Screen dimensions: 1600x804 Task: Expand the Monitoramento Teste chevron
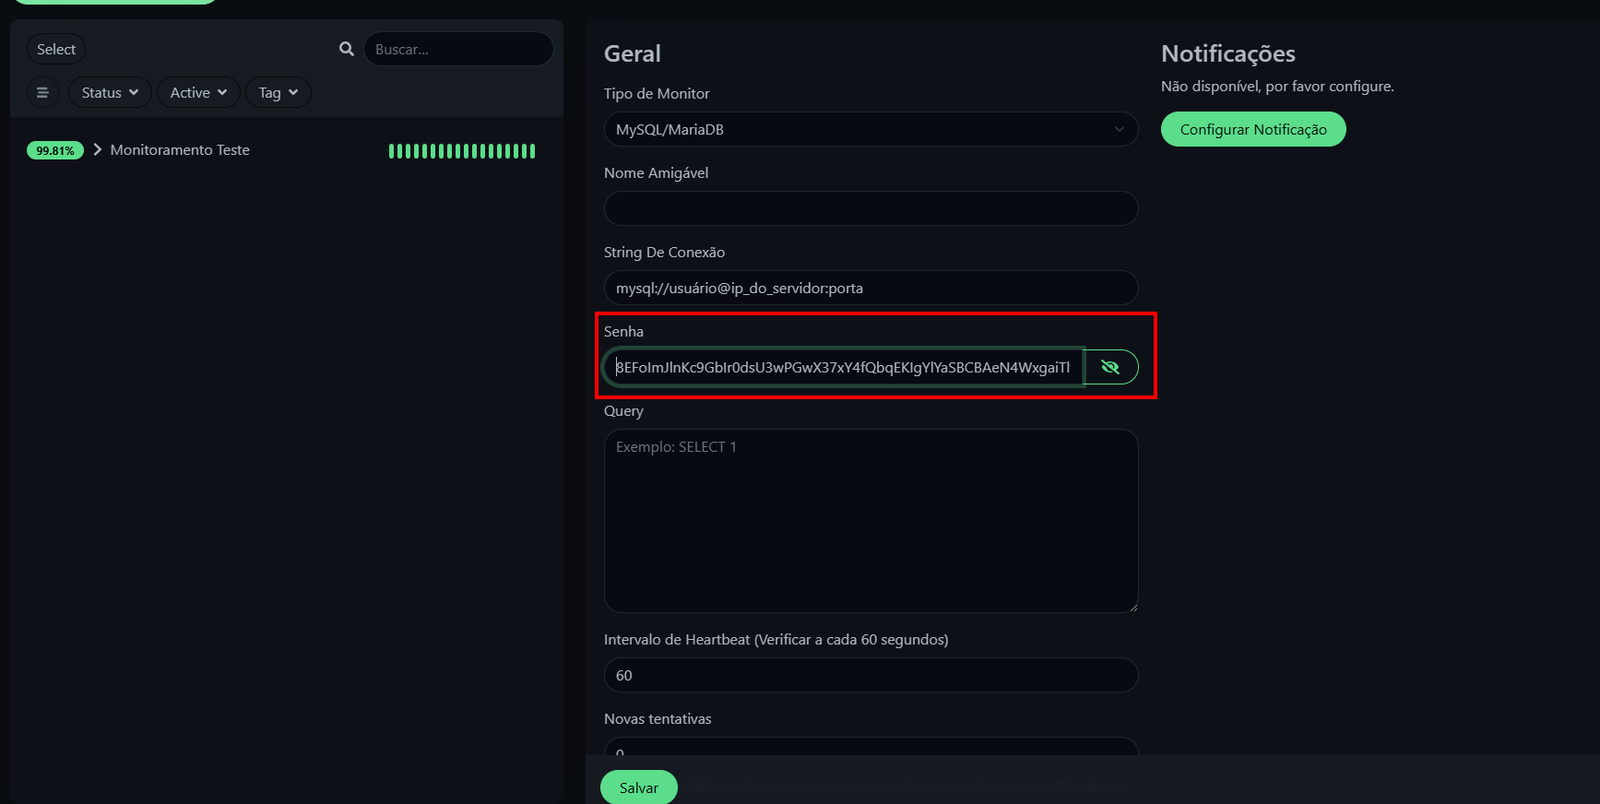97,150
